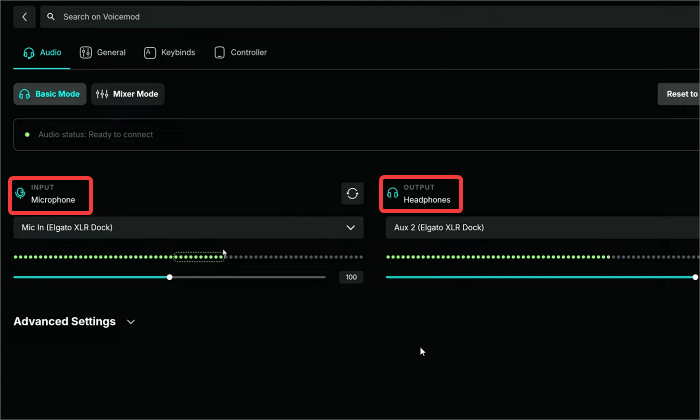Go to the Controller tab
The width and height of the screenshot is (700, 420).
point(240,52)
